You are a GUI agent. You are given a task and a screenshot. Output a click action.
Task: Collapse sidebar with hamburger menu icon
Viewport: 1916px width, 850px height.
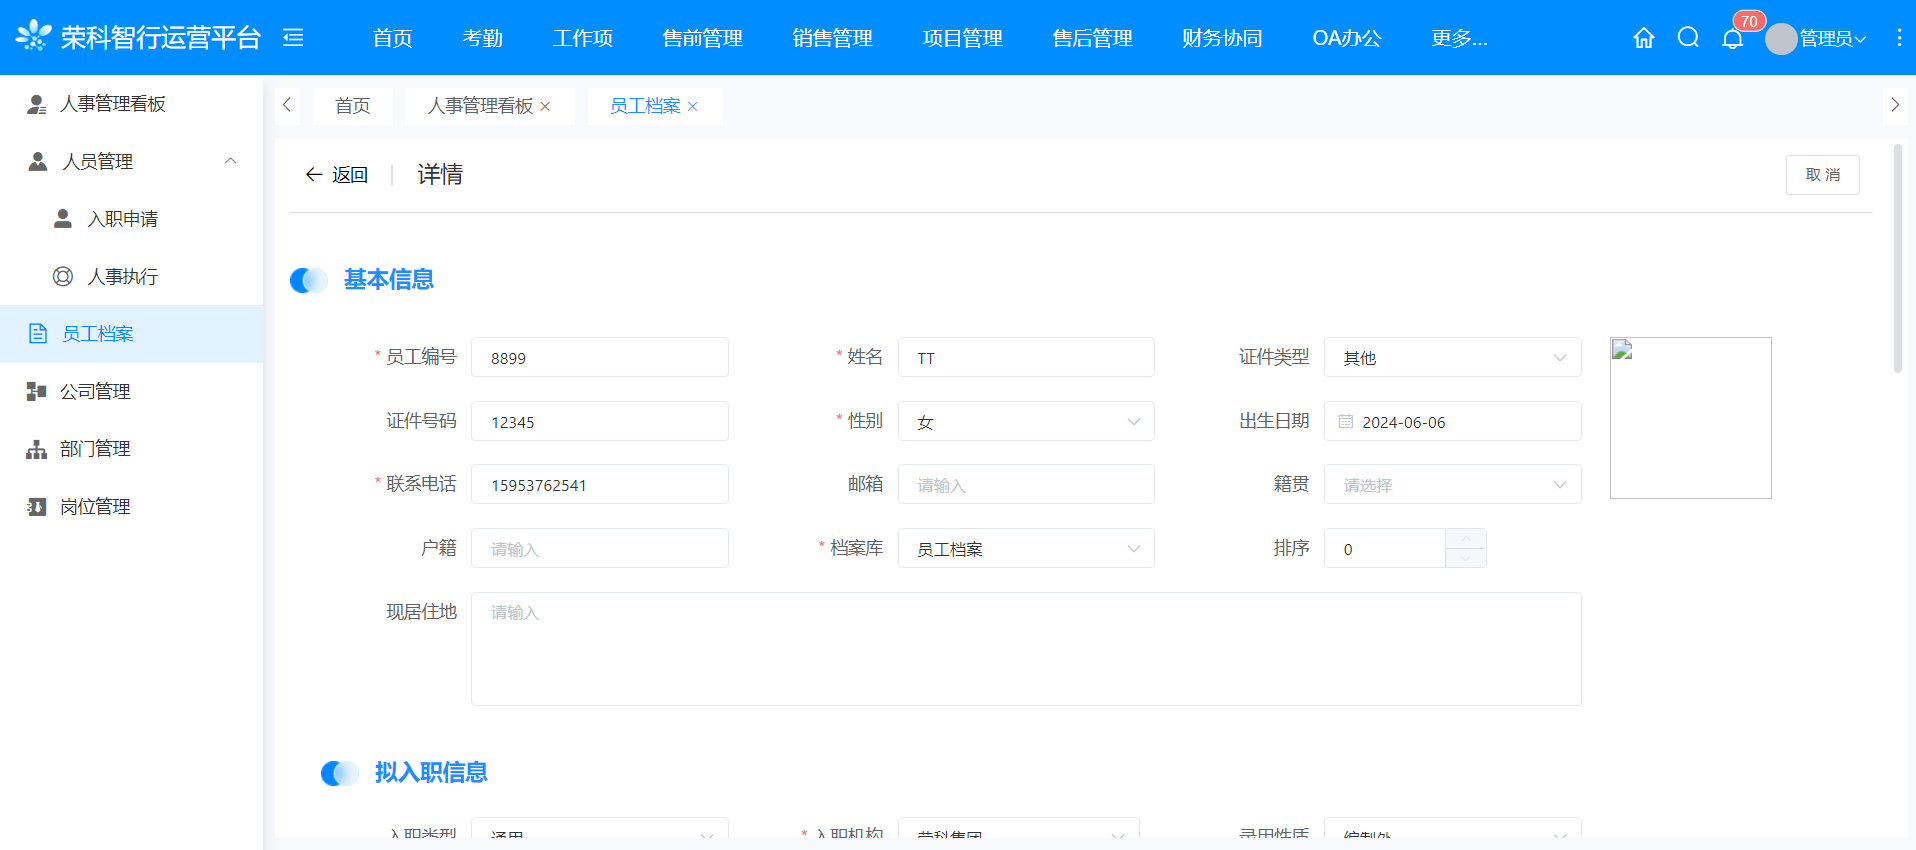pyautogui.click(x=293, y=38)
